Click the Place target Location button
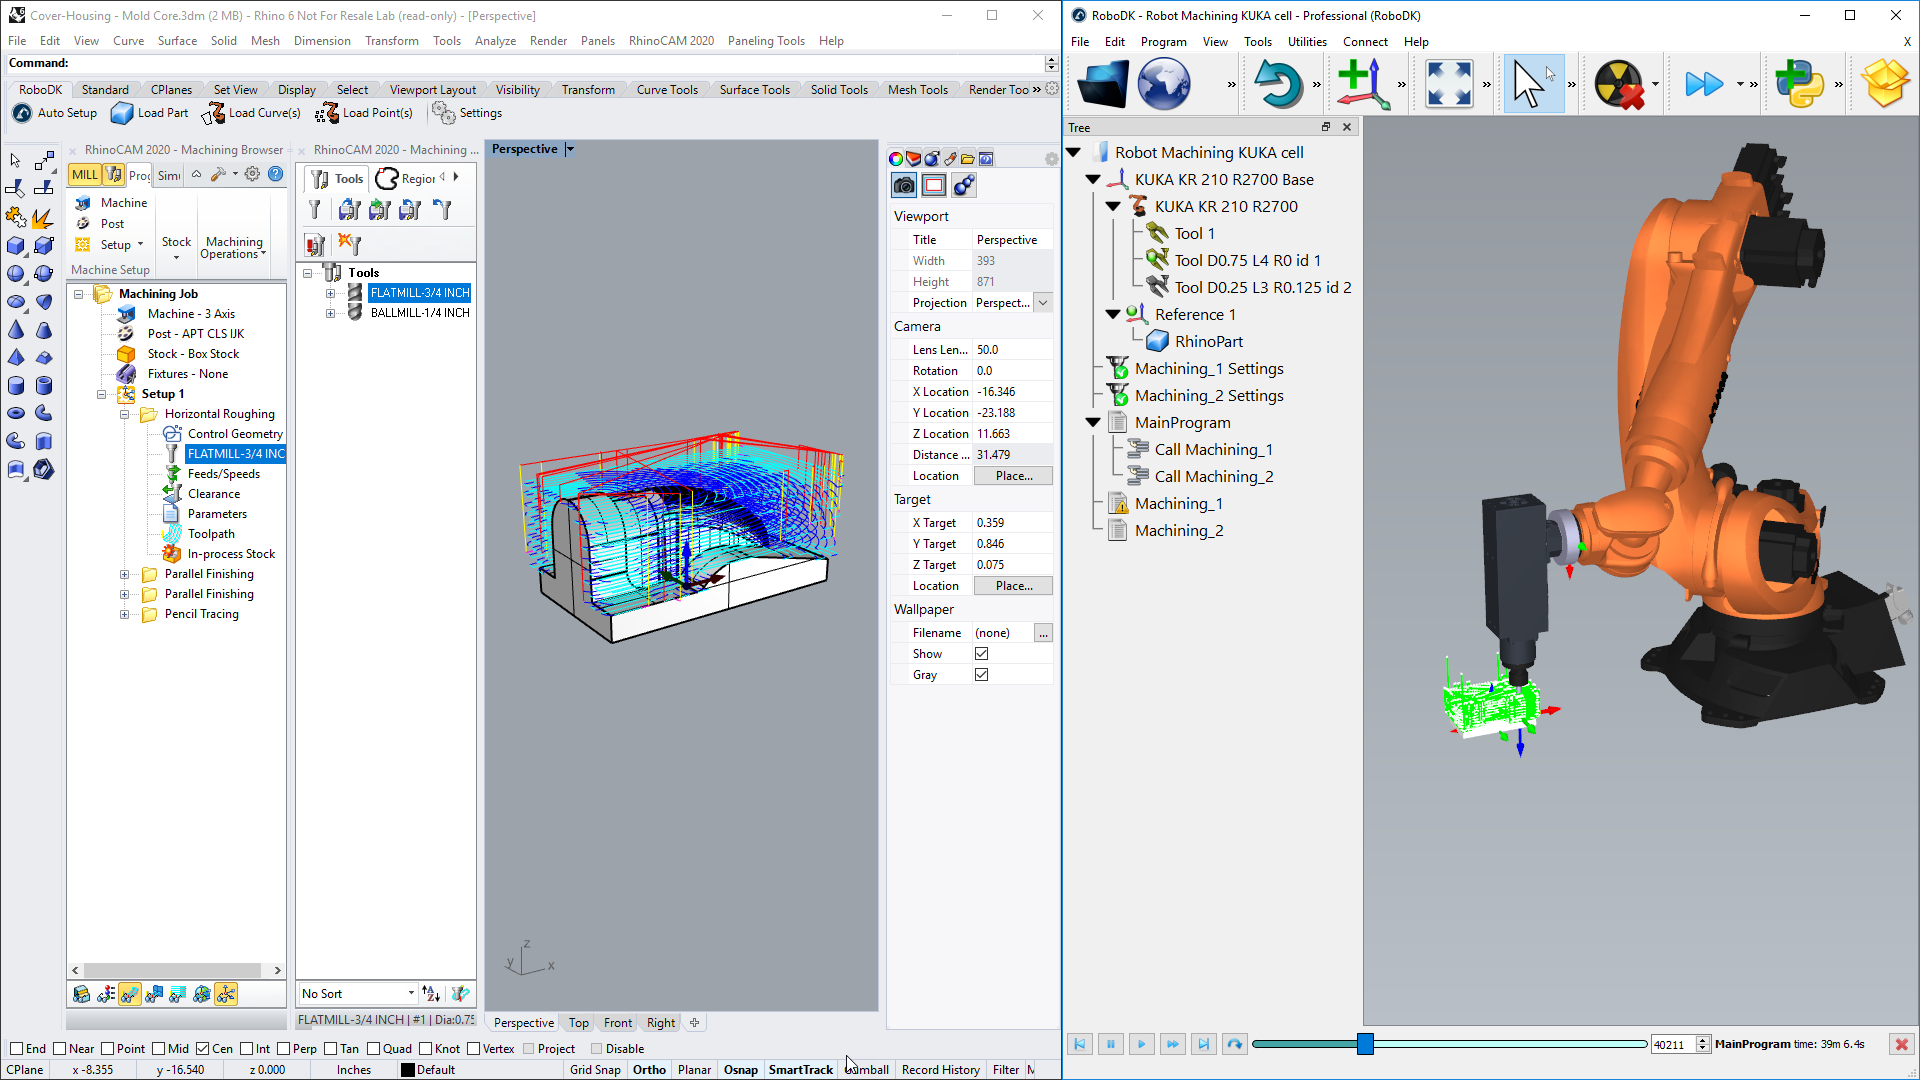Viewport: 1920px width, 1080px height. pyautogui.click(x=1013, y=585)
